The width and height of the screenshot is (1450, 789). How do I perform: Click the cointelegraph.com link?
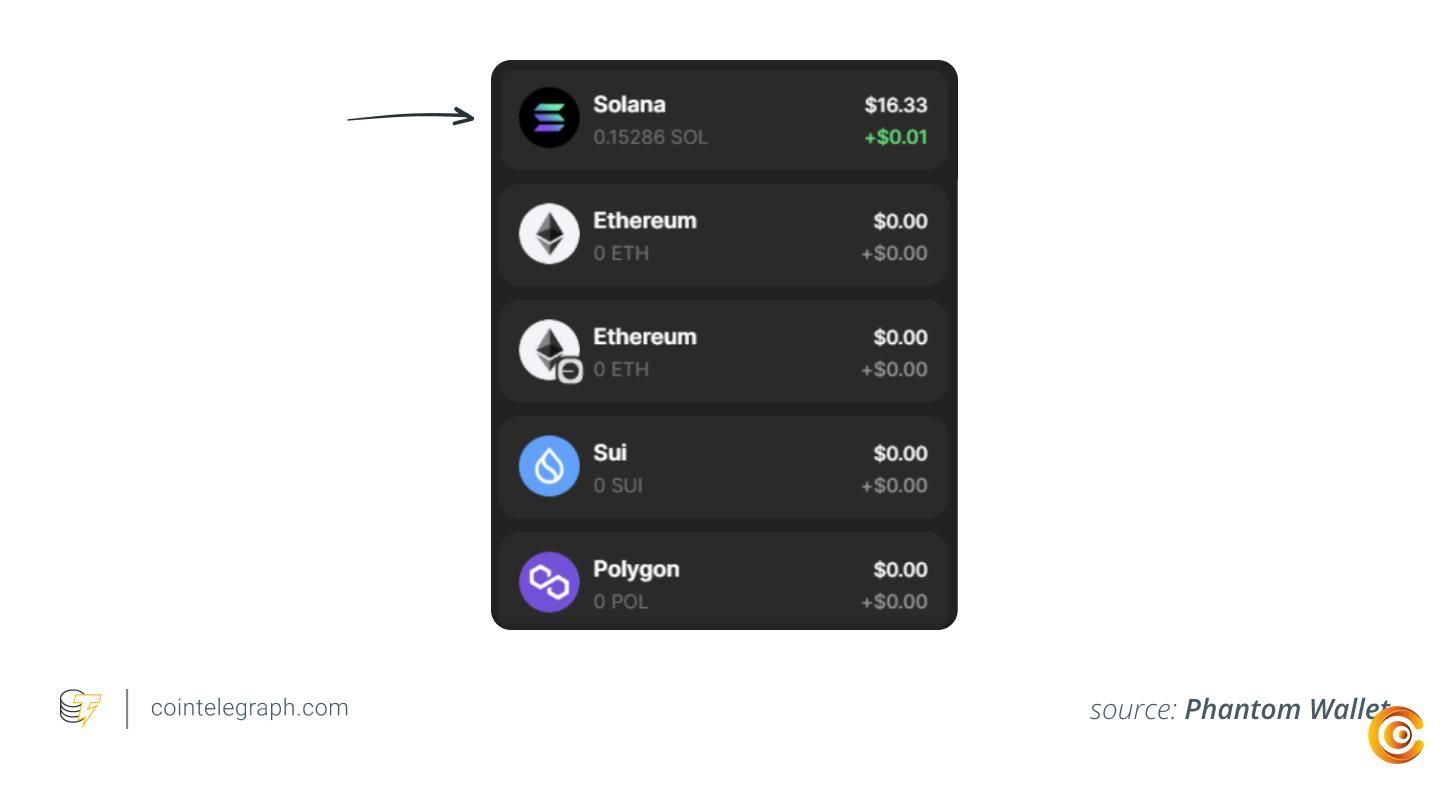tap(250, 708)
